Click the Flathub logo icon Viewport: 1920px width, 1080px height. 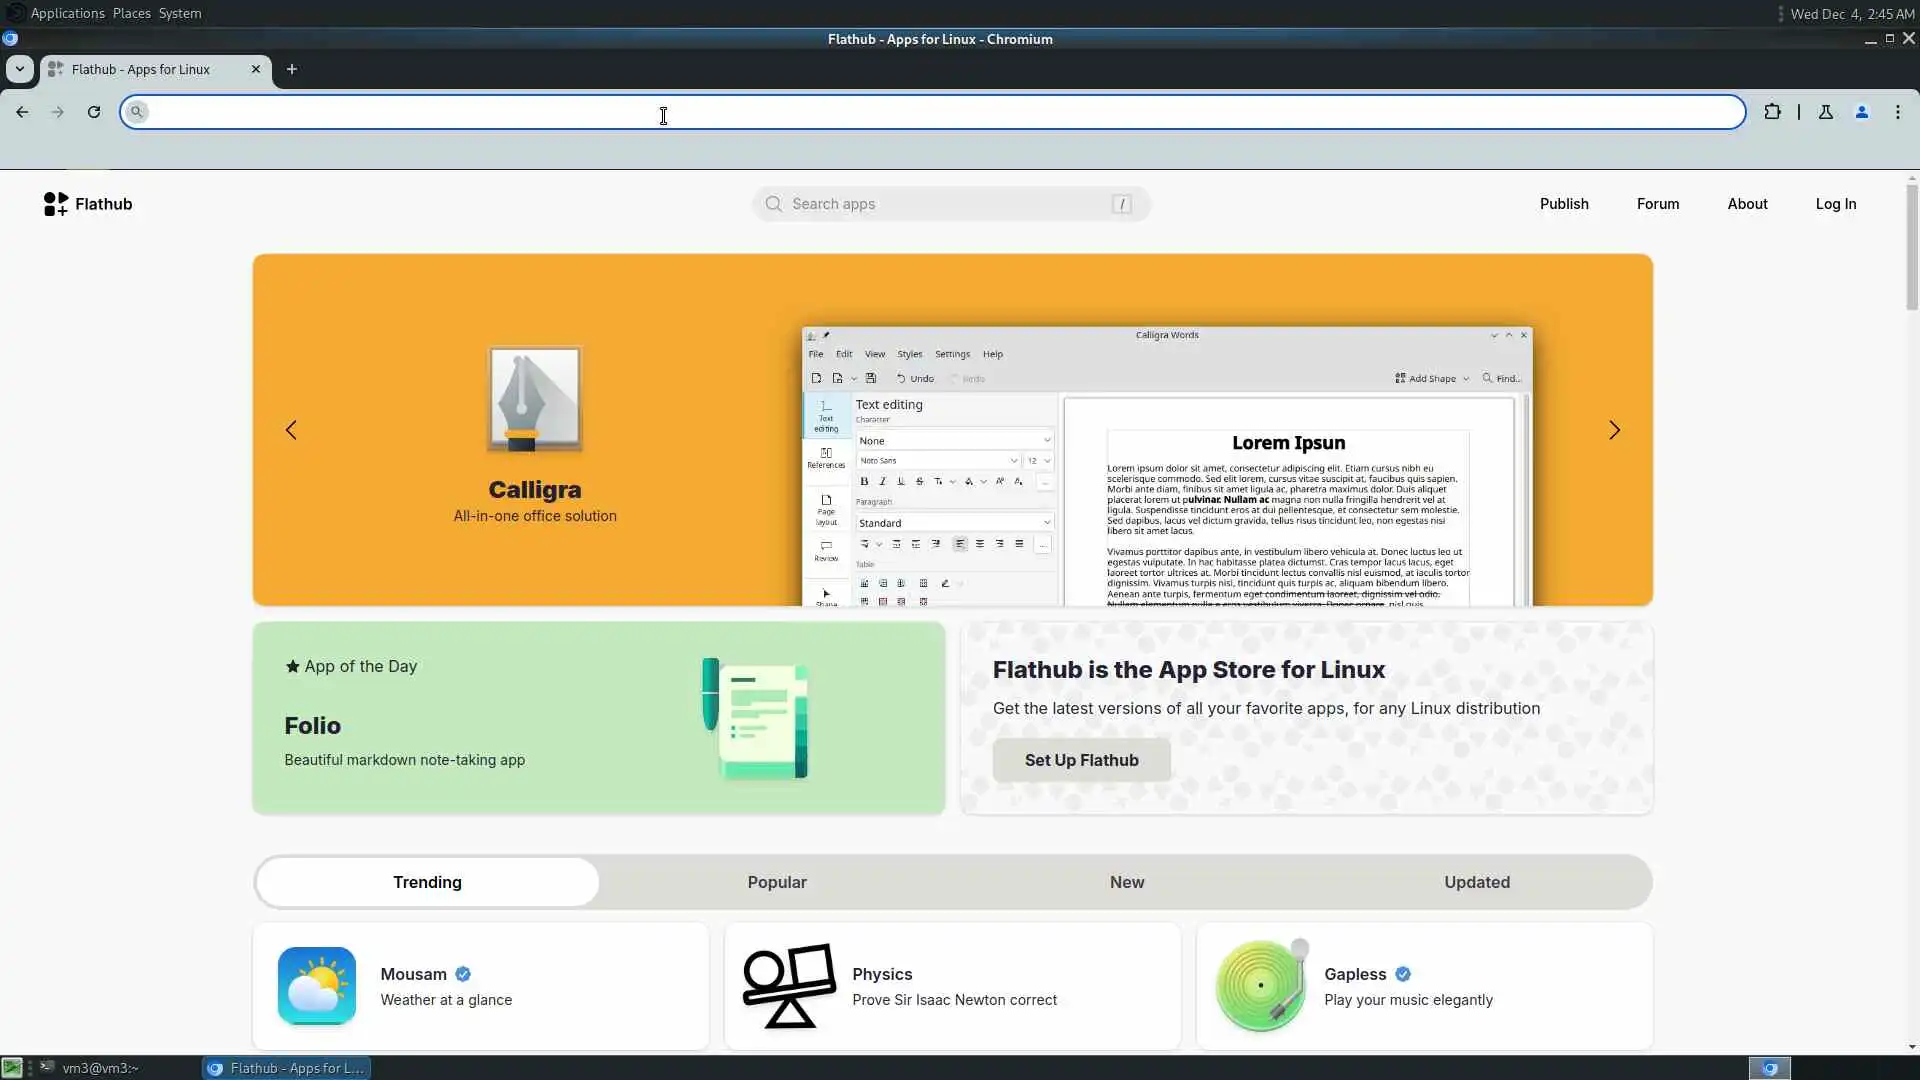point(56,204)
